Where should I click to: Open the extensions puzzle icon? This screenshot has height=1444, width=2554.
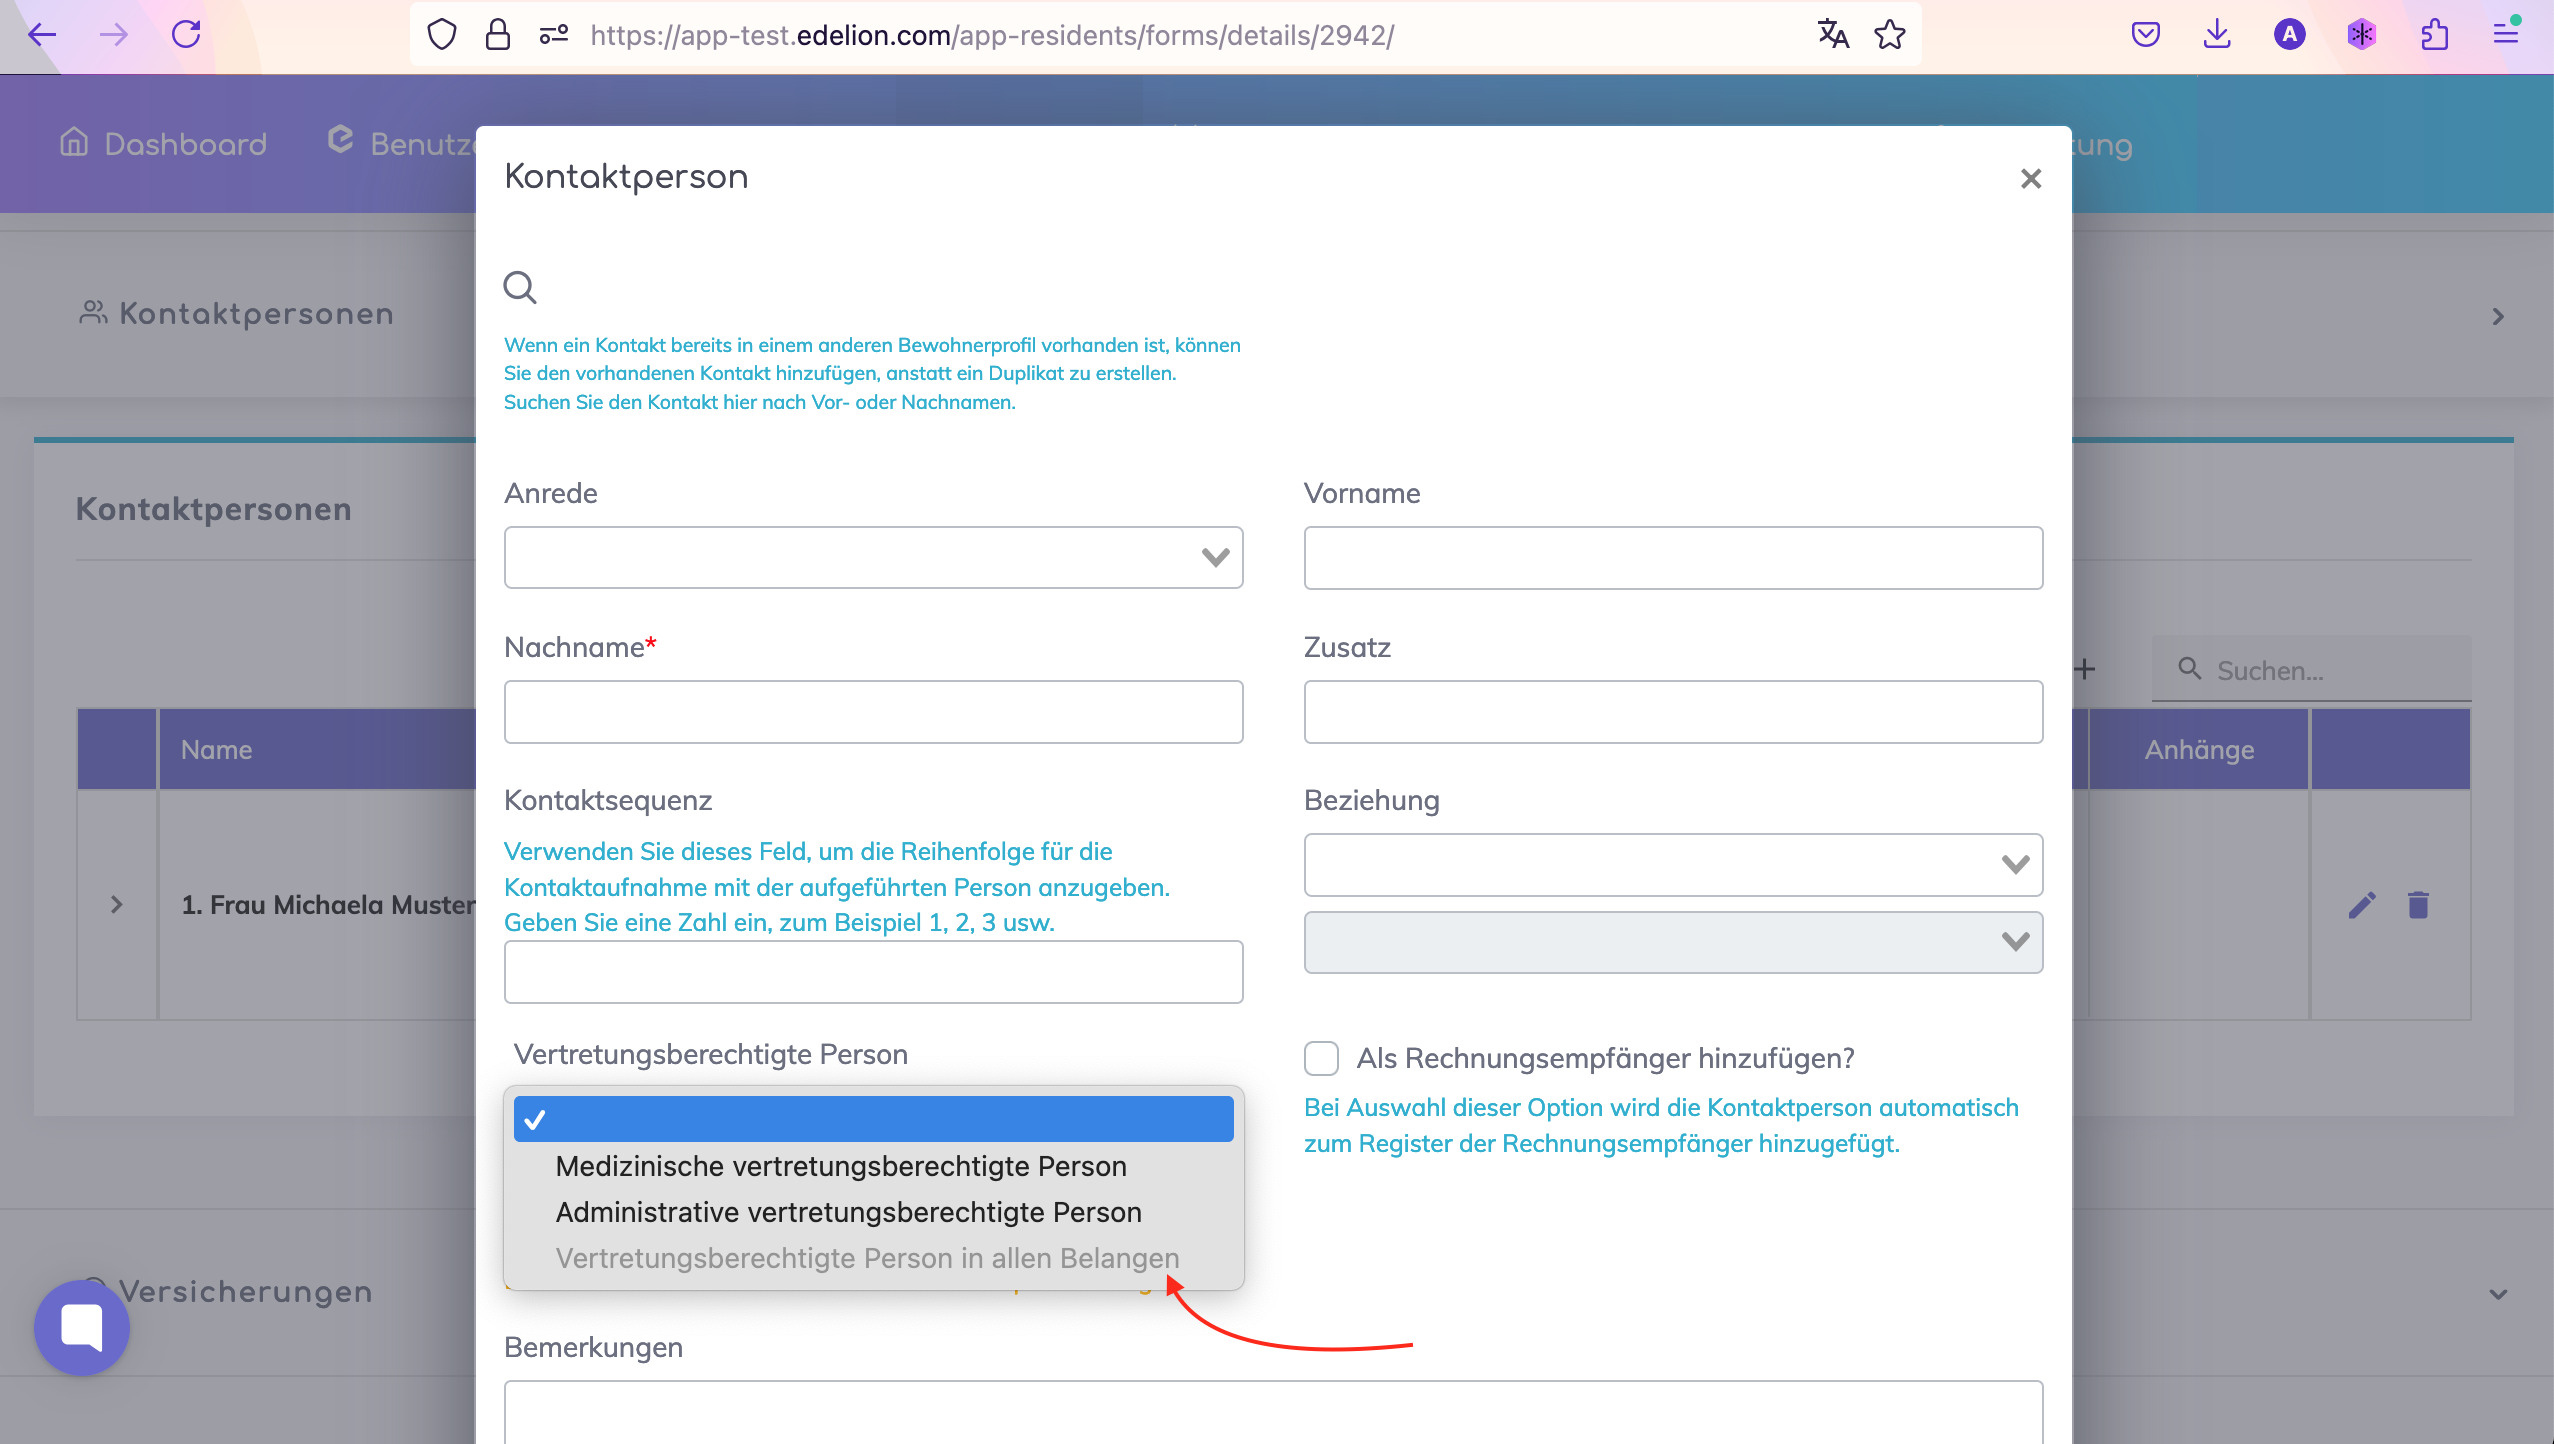[2434, 35]
